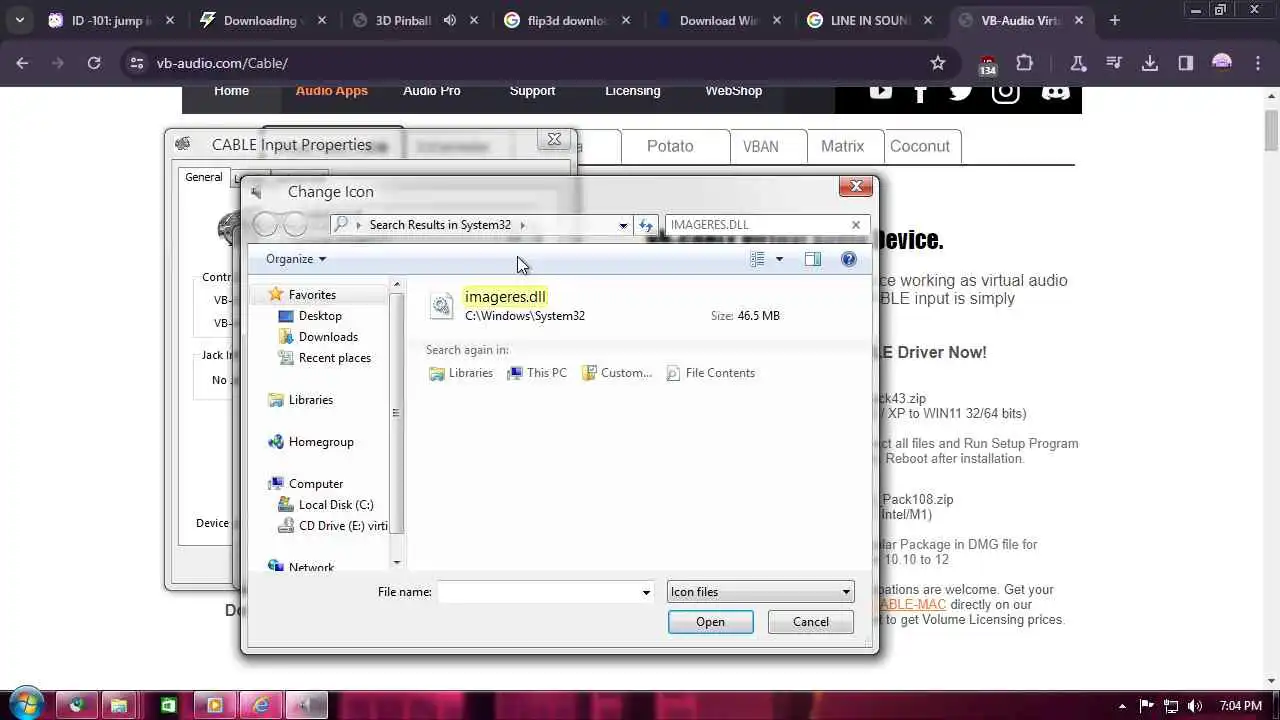Click the extension icon showing badge 134
This screenshot has width=1280, height=720.
click(987, 65)
